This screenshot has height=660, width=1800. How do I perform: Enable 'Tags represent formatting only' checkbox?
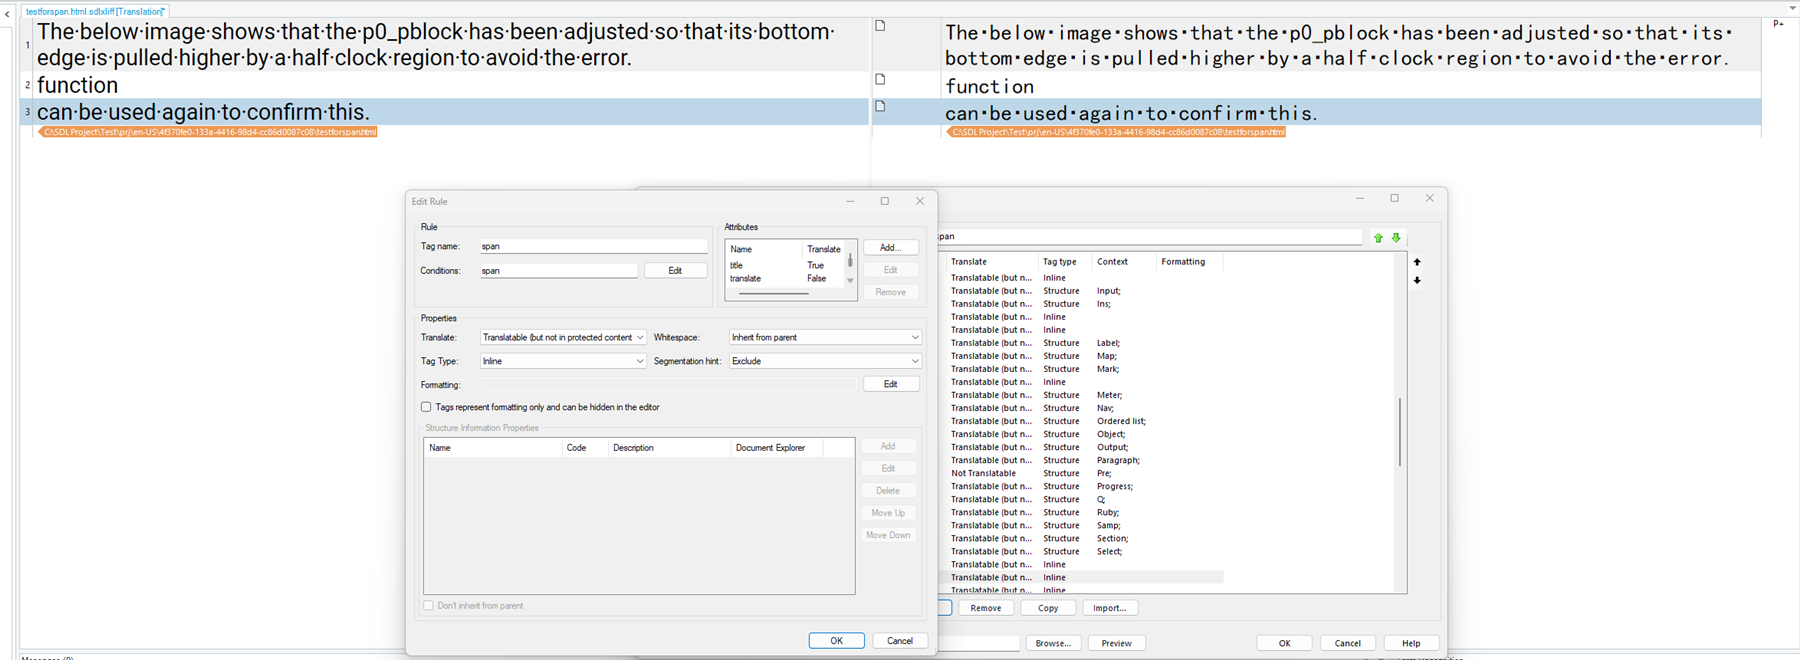tap(426, 407)
